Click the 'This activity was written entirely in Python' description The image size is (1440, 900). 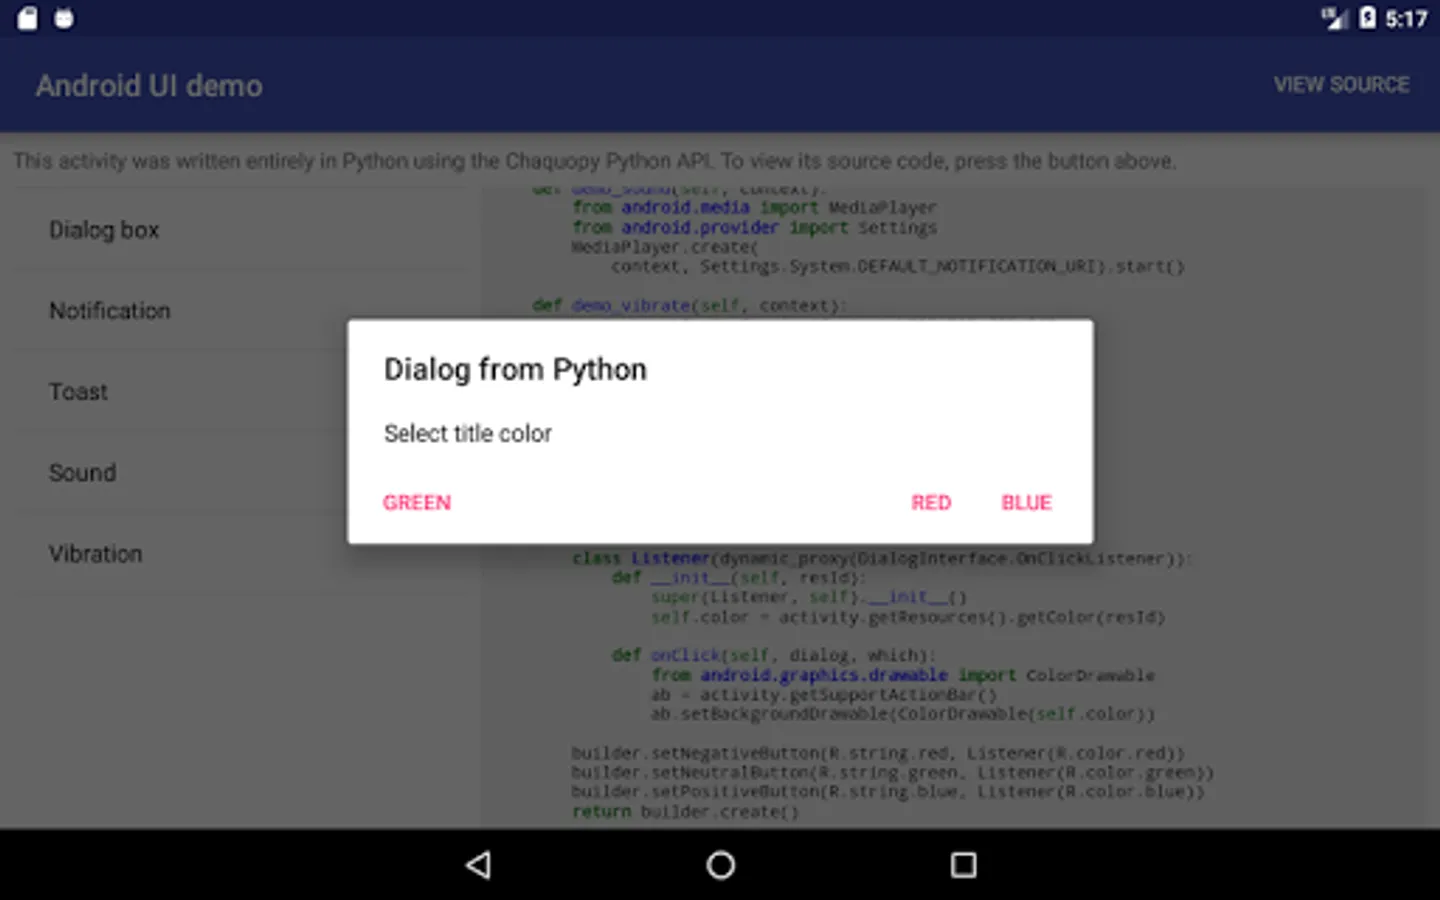594,161
